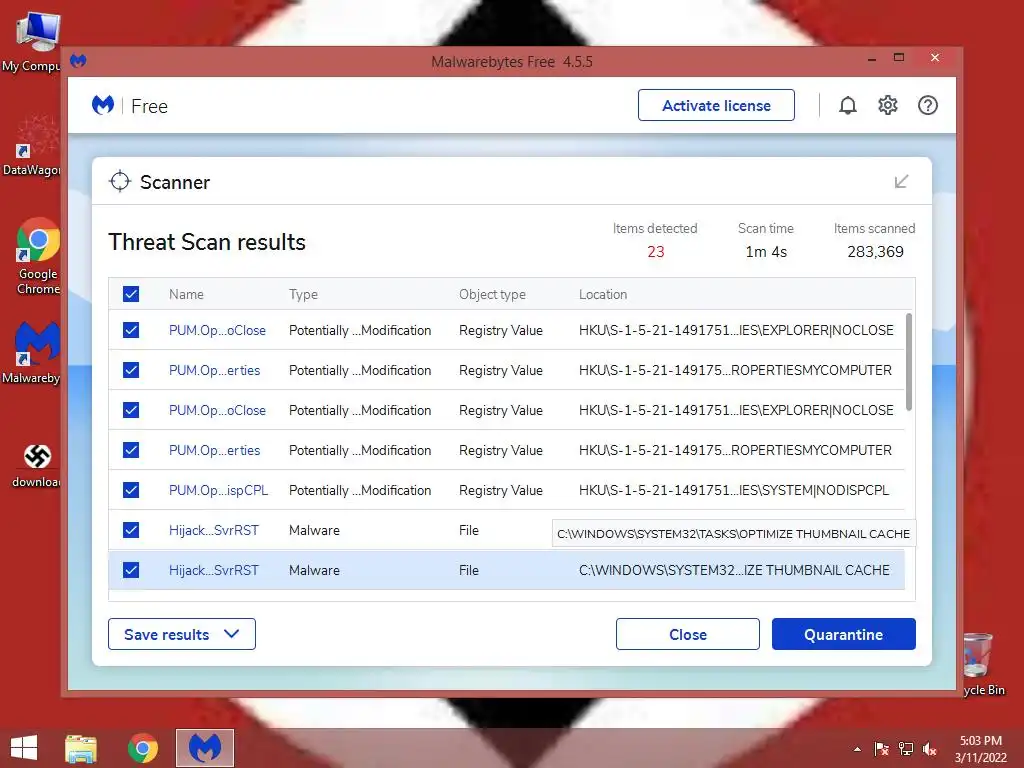Click the Malware type cell in the highlighted row

point(314,570)
